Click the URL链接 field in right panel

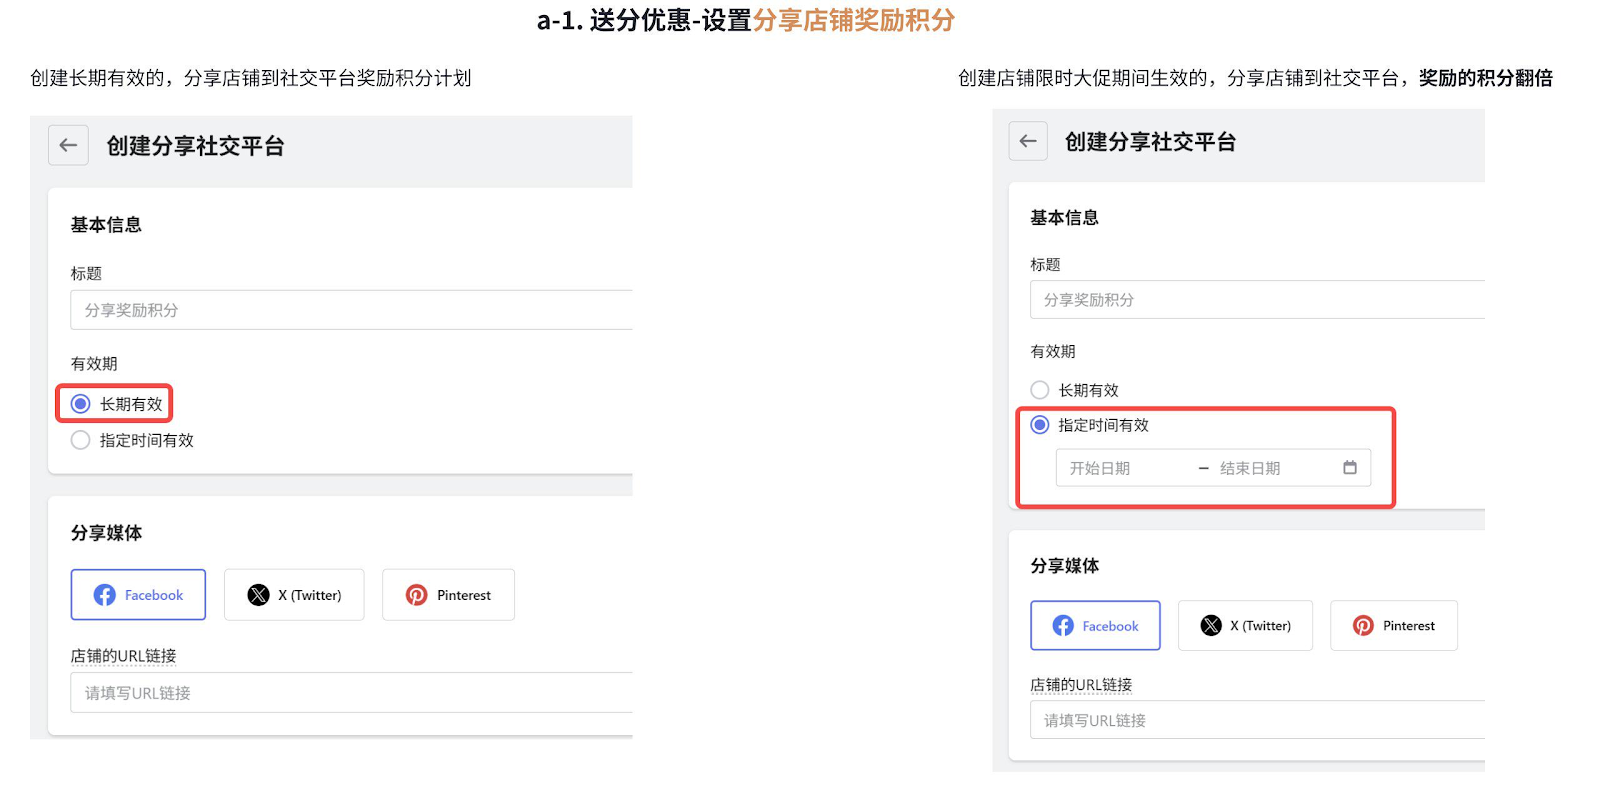pyautogui.click(x=1256, y=720)
